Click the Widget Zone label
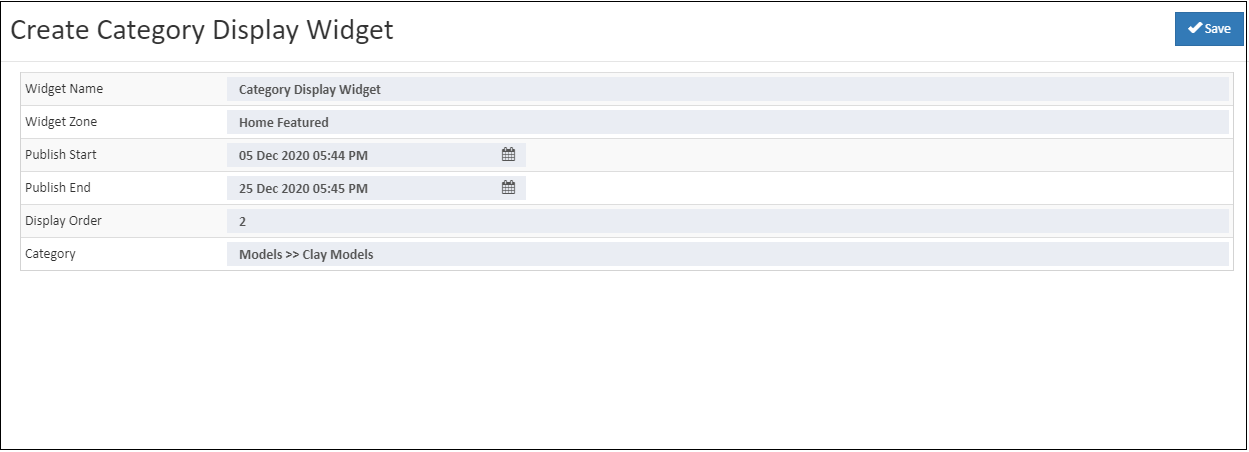Screen dimensions: 1249x452 61,122
